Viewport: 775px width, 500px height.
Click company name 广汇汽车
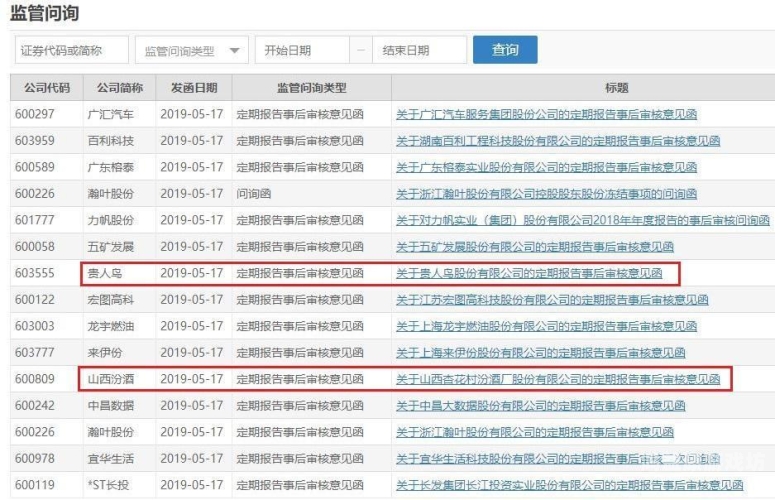[111, 114]
